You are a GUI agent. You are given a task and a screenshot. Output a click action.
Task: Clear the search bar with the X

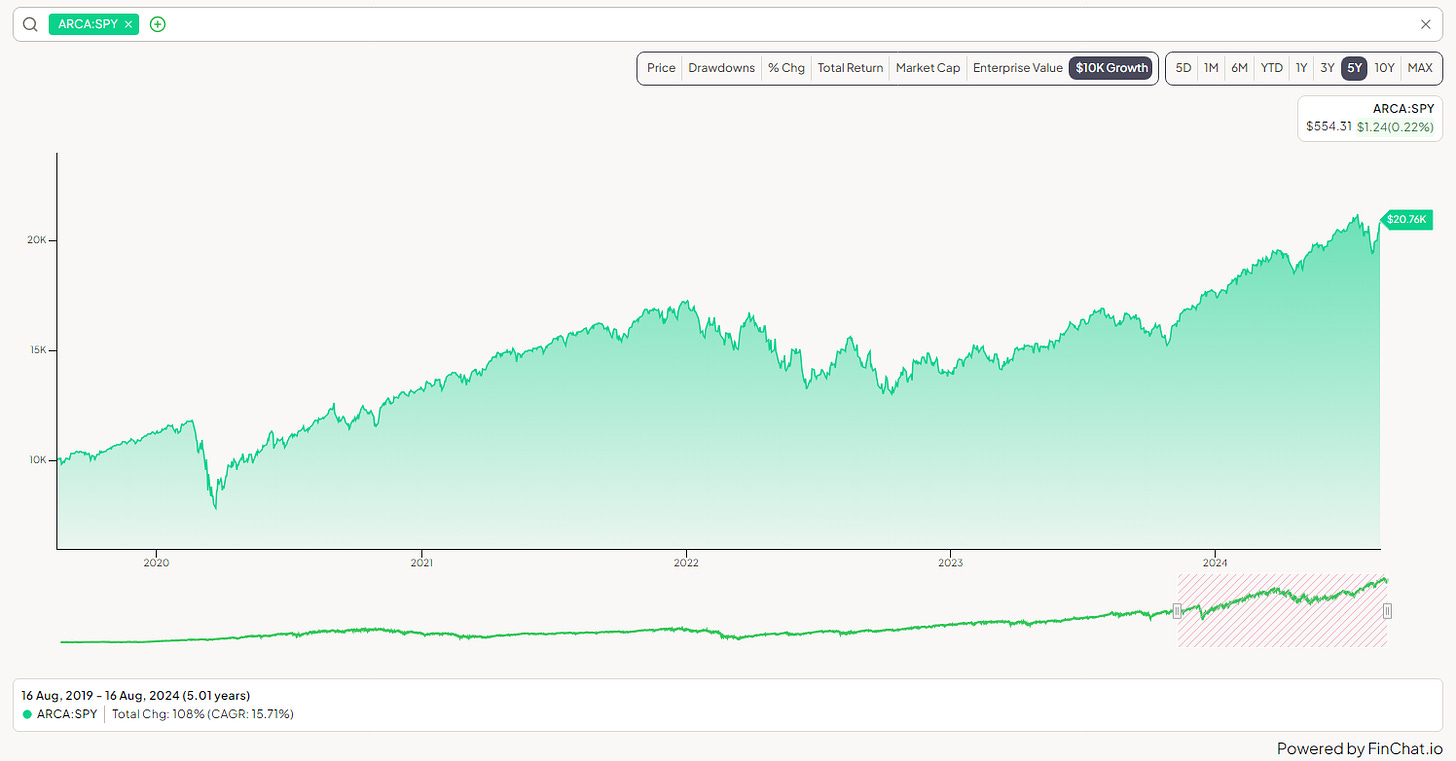[x=1426, y=24]
